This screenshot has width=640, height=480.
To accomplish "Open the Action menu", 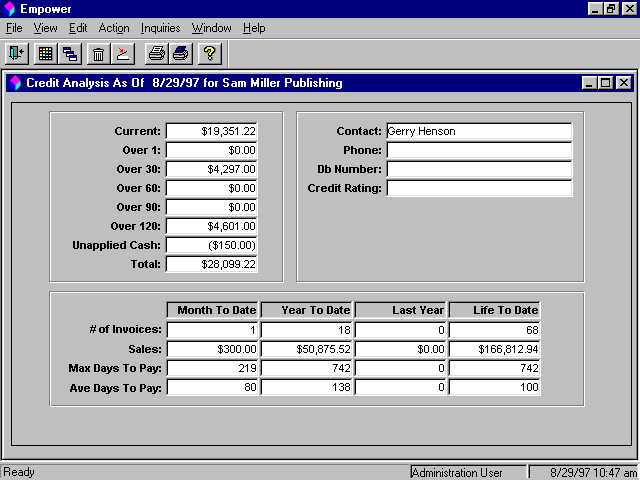I will click(114, 28).
